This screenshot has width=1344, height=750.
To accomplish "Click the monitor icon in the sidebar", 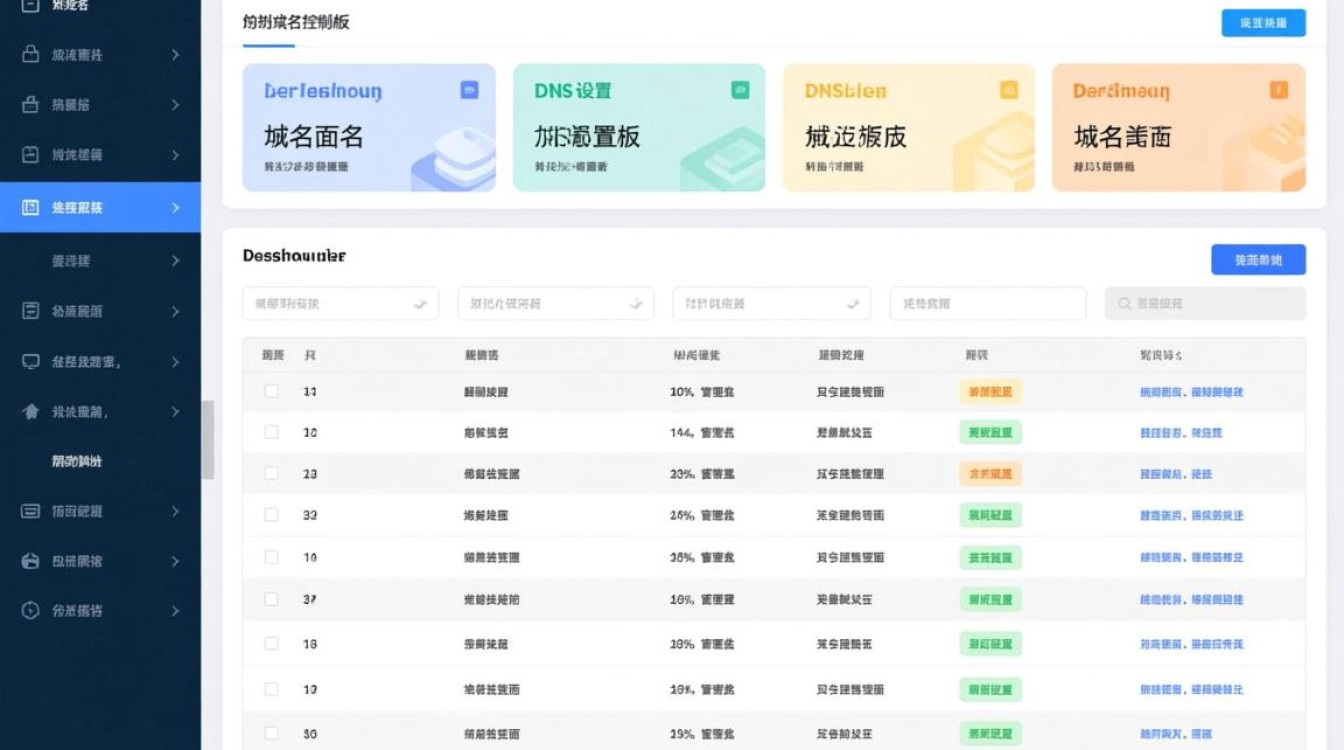I will (x=32, y=360).
